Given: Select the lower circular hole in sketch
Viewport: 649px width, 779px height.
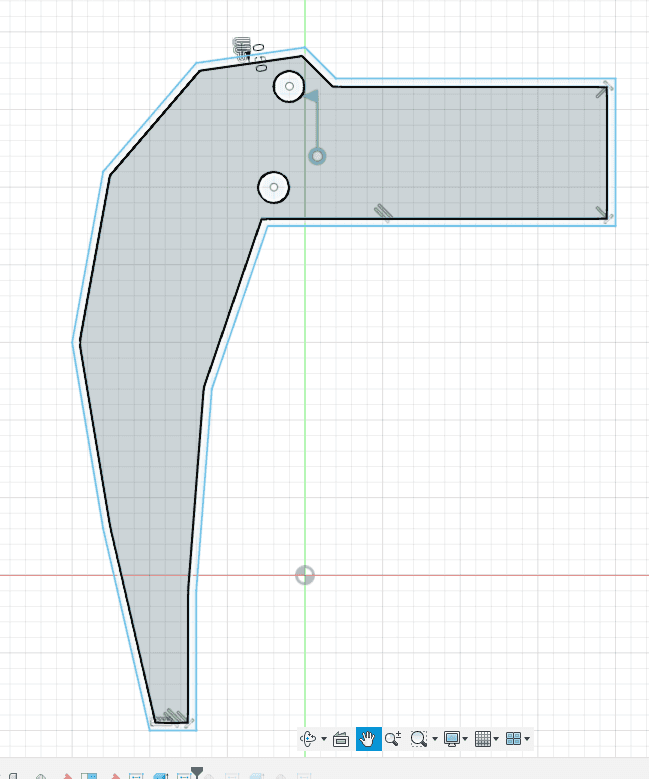Looking at the screenshot, I should [273, 186].
